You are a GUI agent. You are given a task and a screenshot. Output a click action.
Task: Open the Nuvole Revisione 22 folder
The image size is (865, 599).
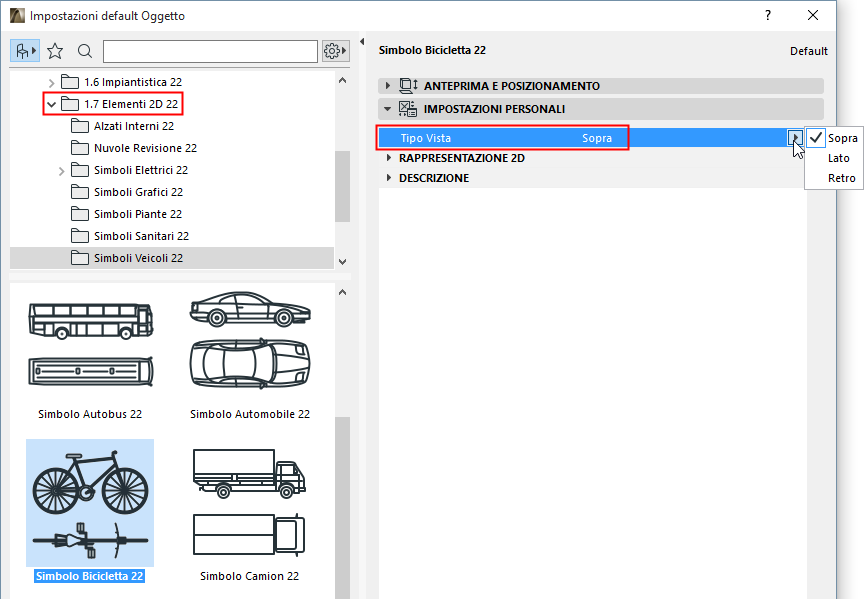click(145, 148)
